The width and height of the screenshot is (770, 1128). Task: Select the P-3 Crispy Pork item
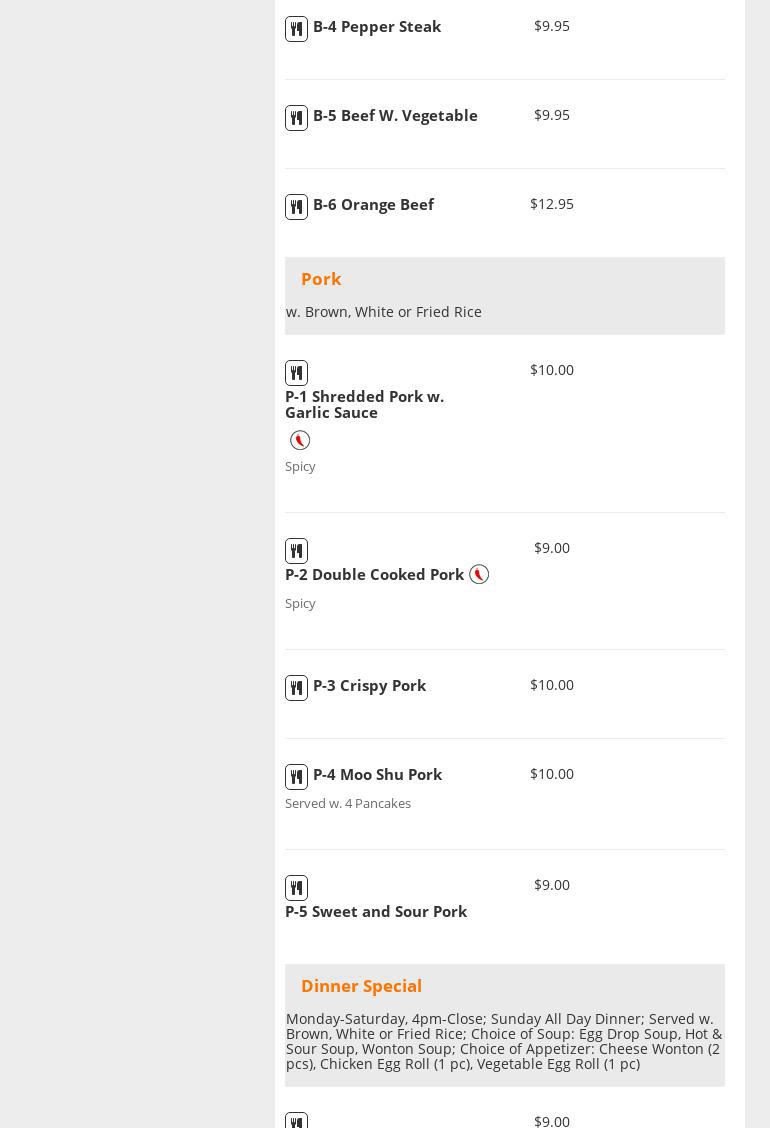pyautogui.click(x=369, y=685)
